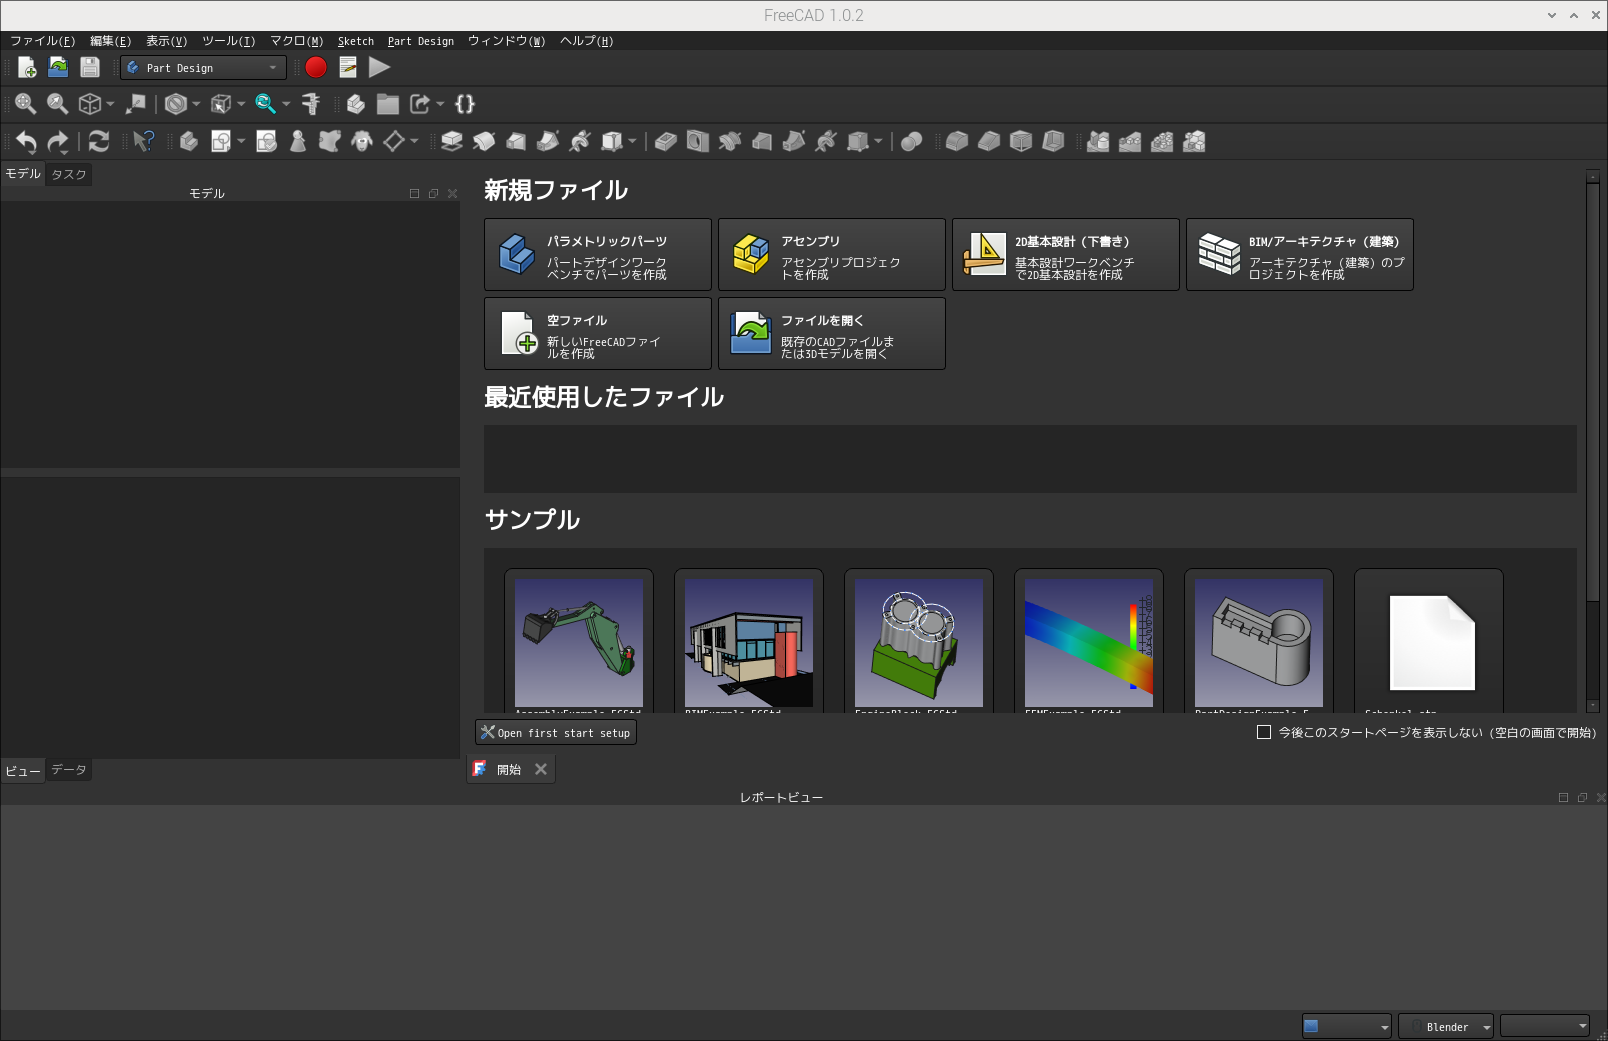Viewport: 1608px width, 1041px height.
Task: Click the measure caliper icon
Action: coord(311,104)
